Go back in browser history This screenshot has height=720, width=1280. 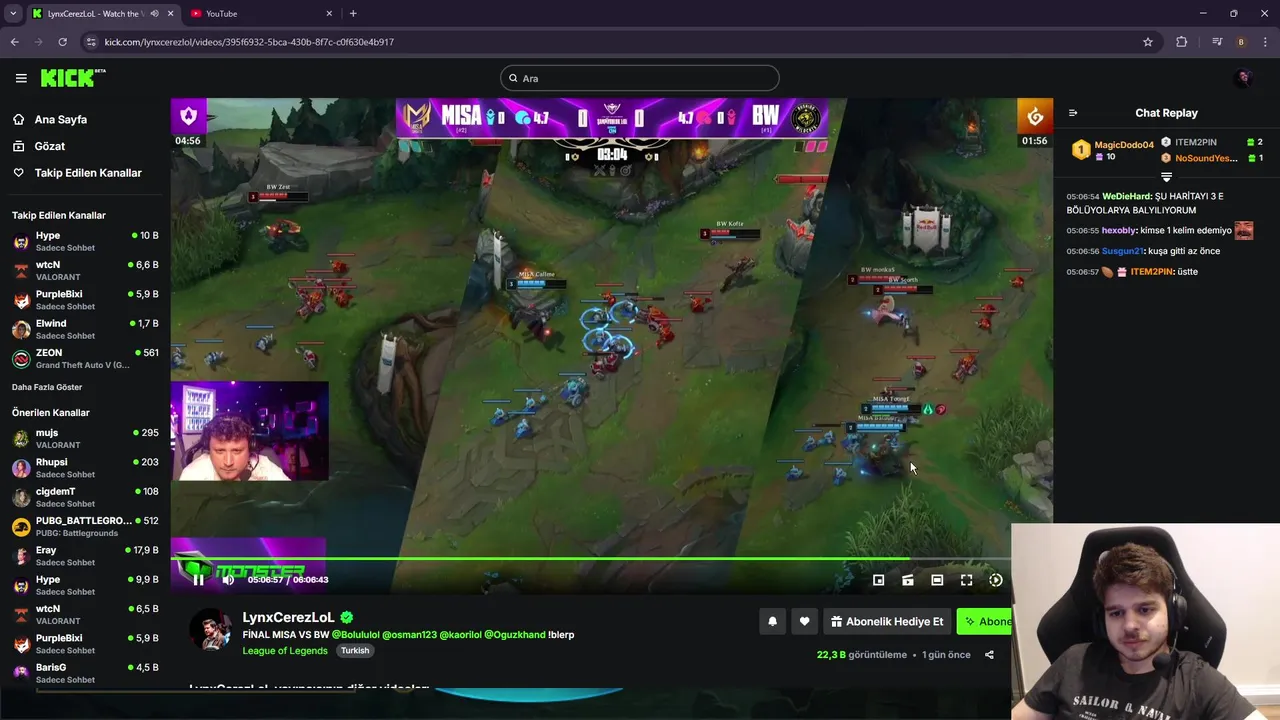tap(14, 42)
